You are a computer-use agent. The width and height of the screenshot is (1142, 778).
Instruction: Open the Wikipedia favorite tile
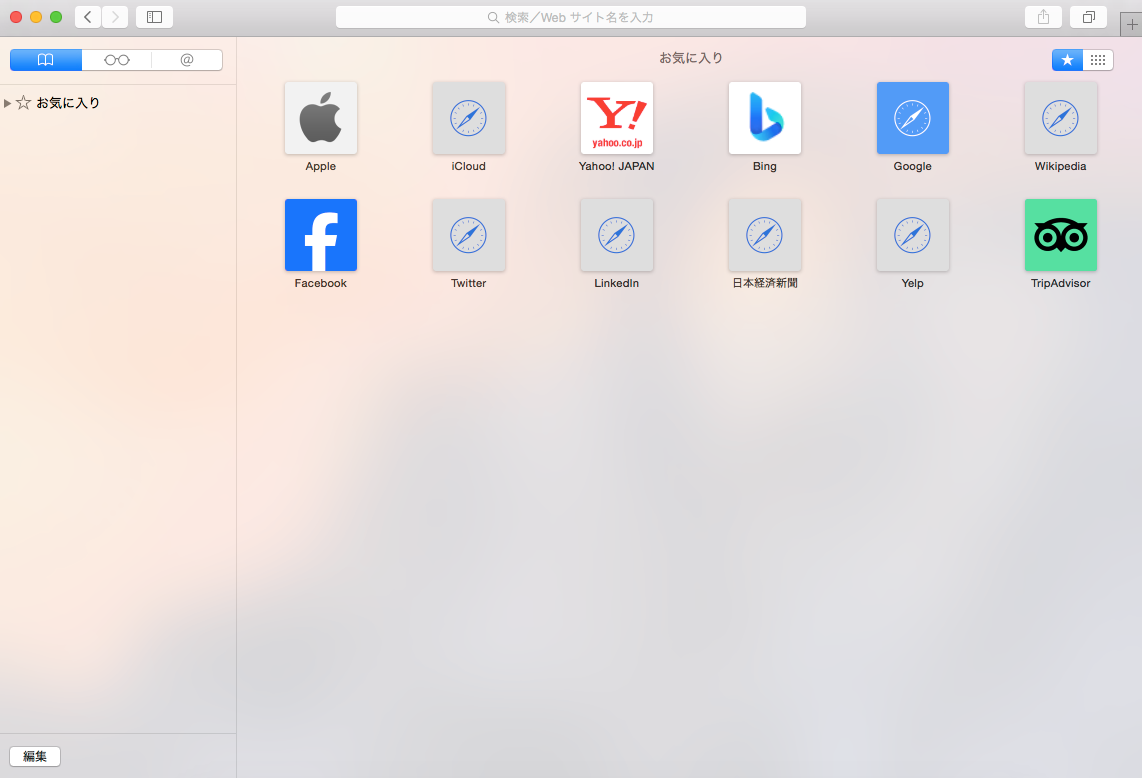[1060, 118]
